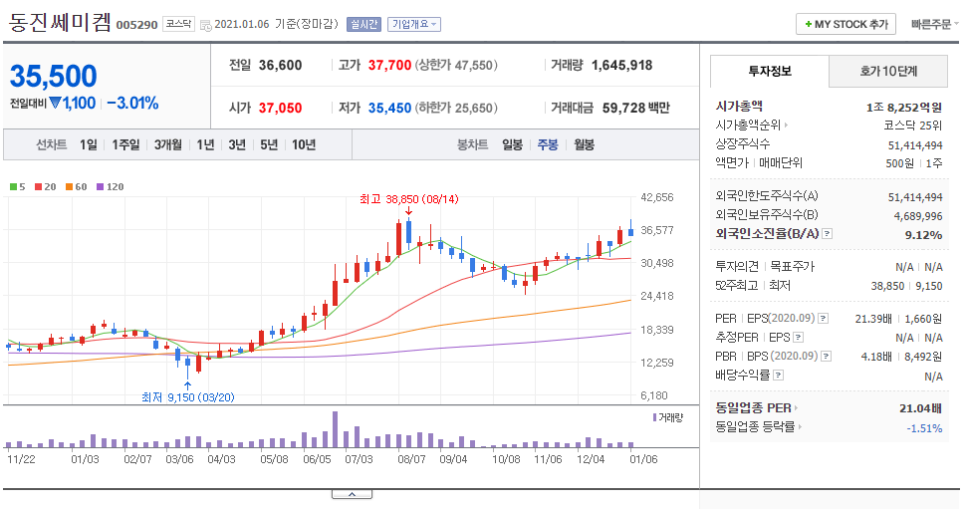
Task: Select the 일봉 candlestick chart
Action: pos(512,145)
